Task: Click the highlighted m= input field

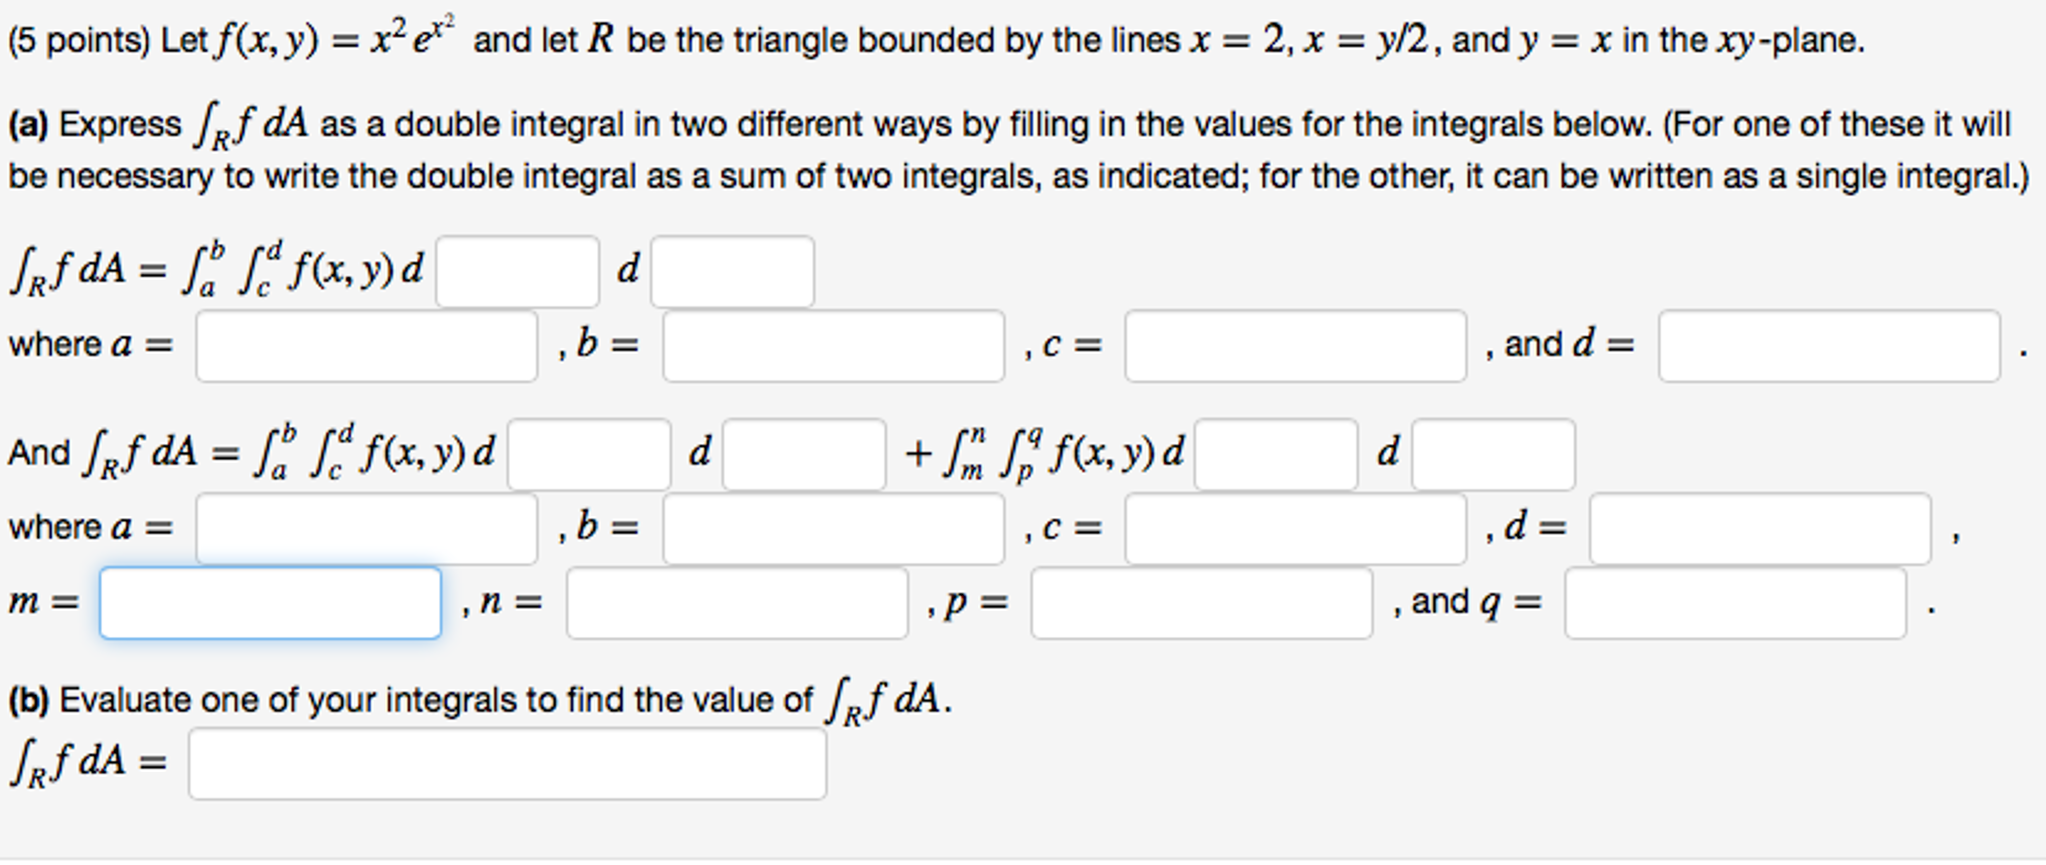Action: [x=270, y=603]
